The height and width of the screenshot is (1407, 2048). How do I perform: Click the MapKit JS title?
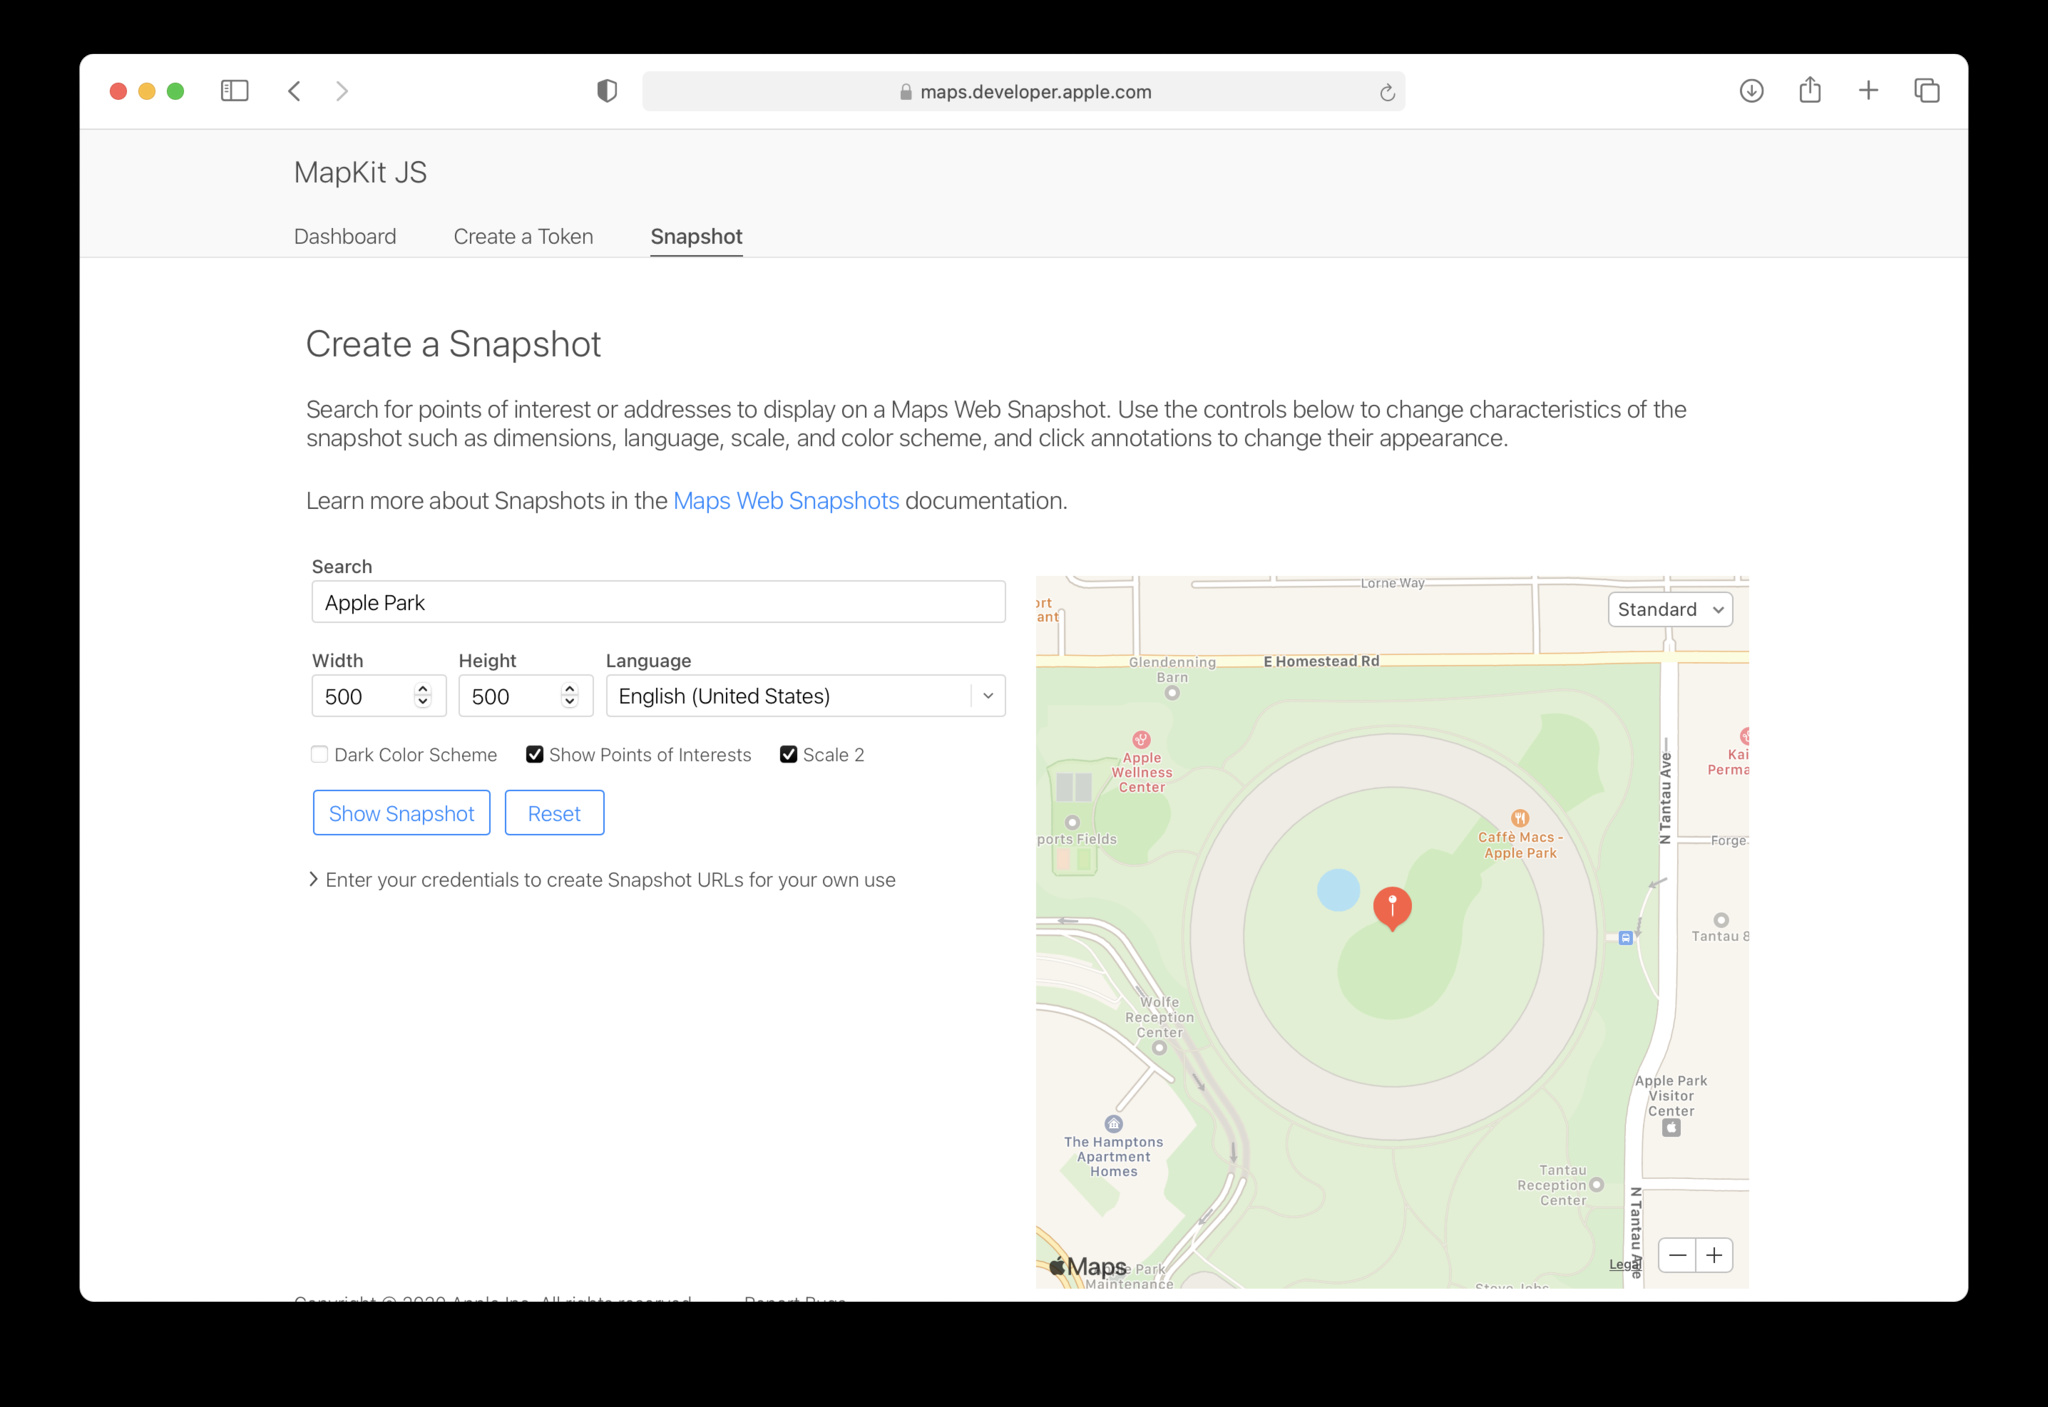(360, 172)
